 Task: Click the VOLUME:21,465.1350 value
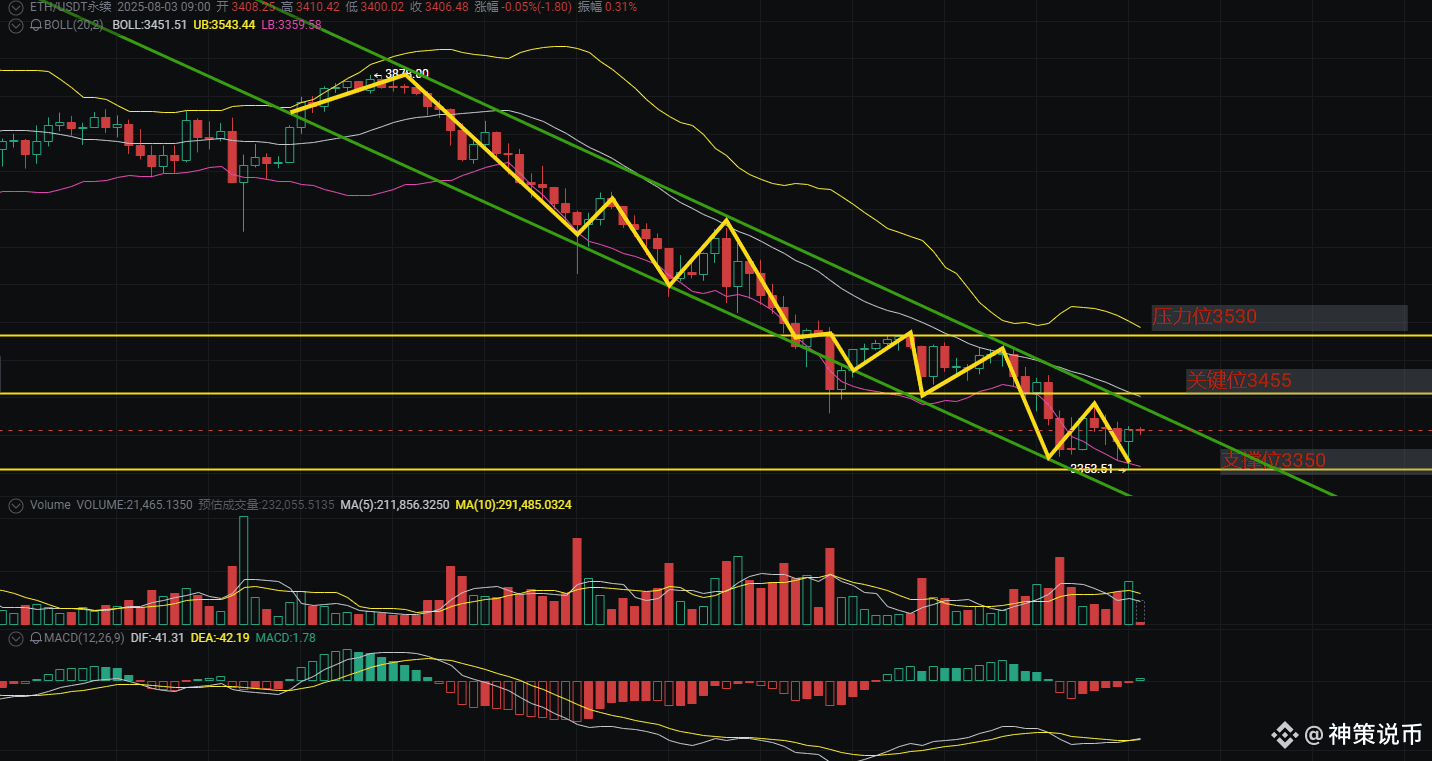click(x=134, y=506)
